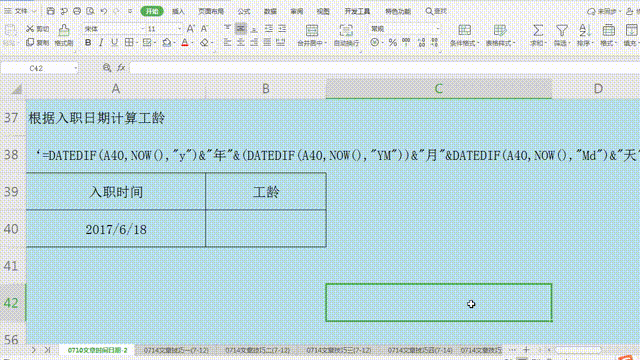Screen dimensions: 640x360
Task: Click the Undo arrow icon
Action: [x=104, y=11]
